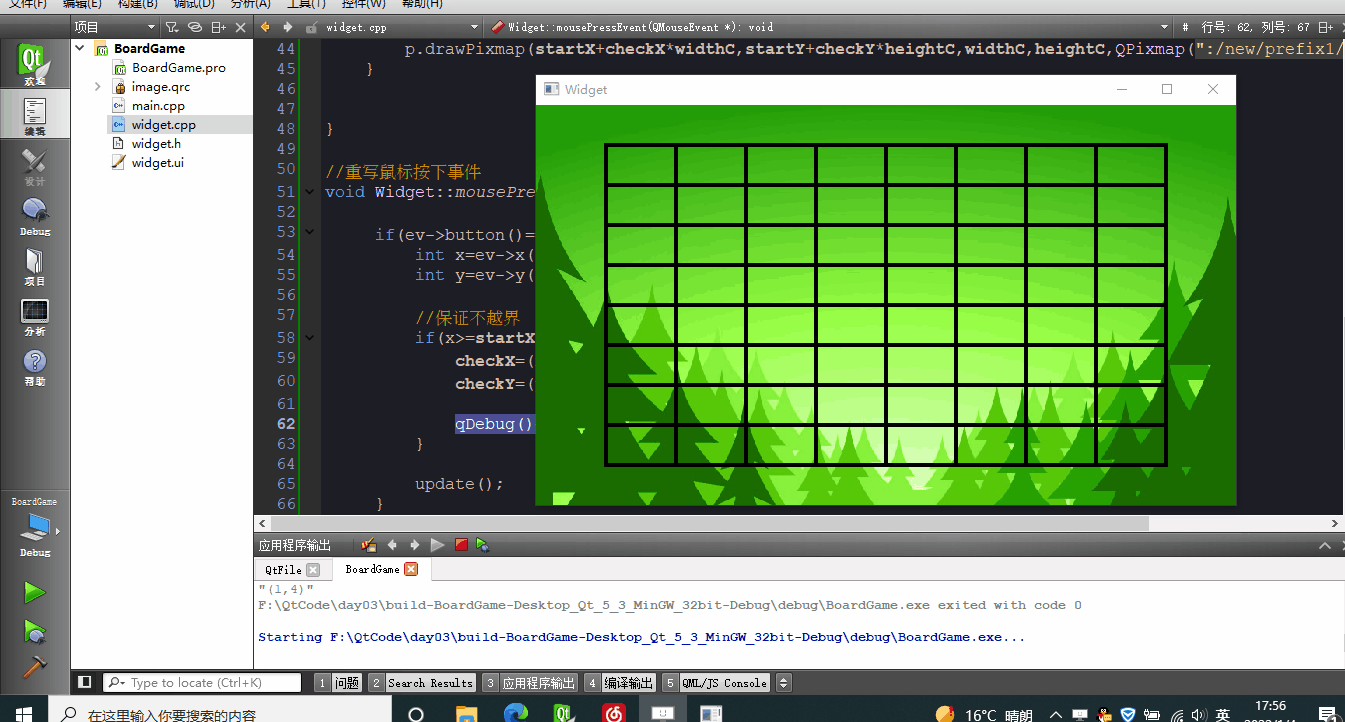Click the top-left cell of game board

pos(641,165)
